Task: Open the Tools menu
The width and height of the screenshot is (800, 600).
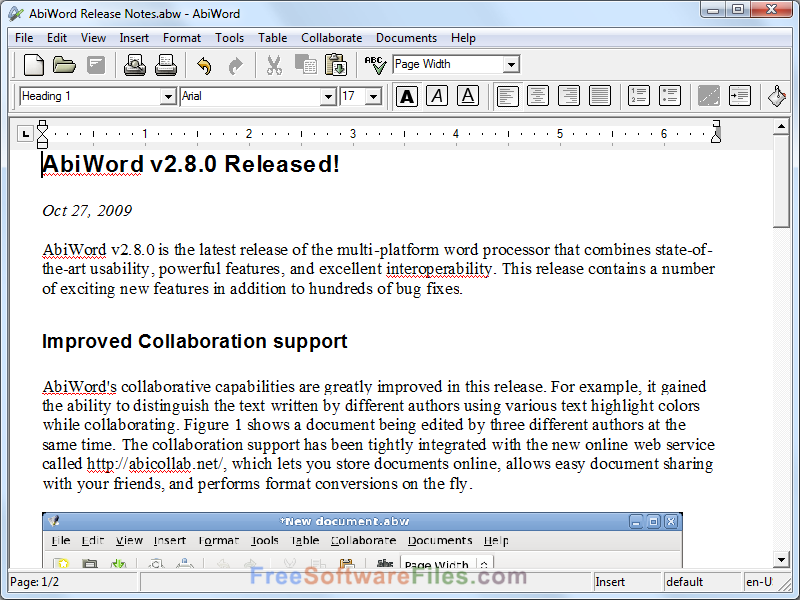Action: 229,38
